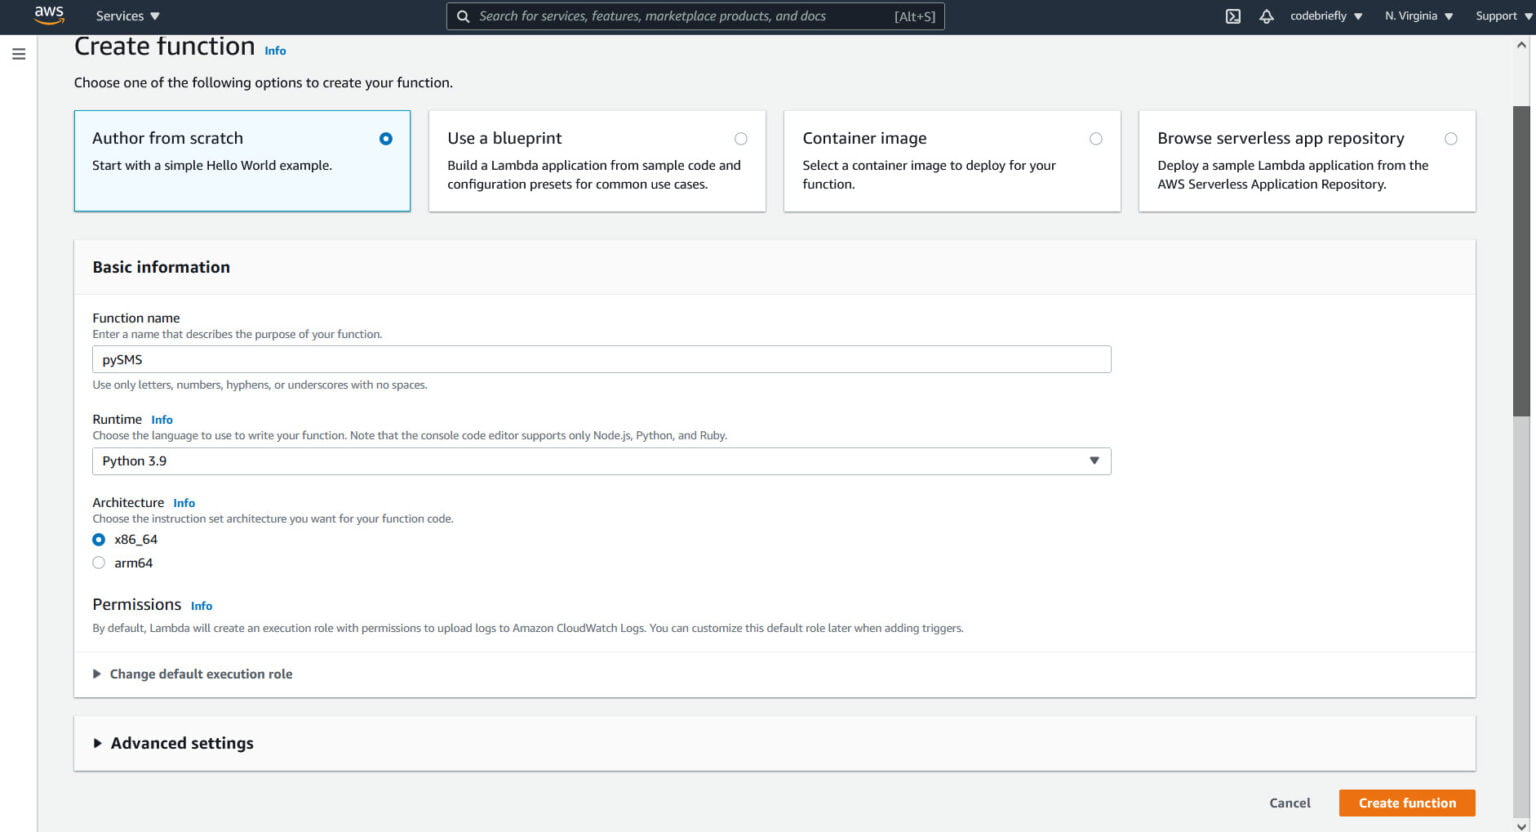This screenshot has height=832, width=1536.
Task: Open the Runtime Info help link
Action: [161, 419]
